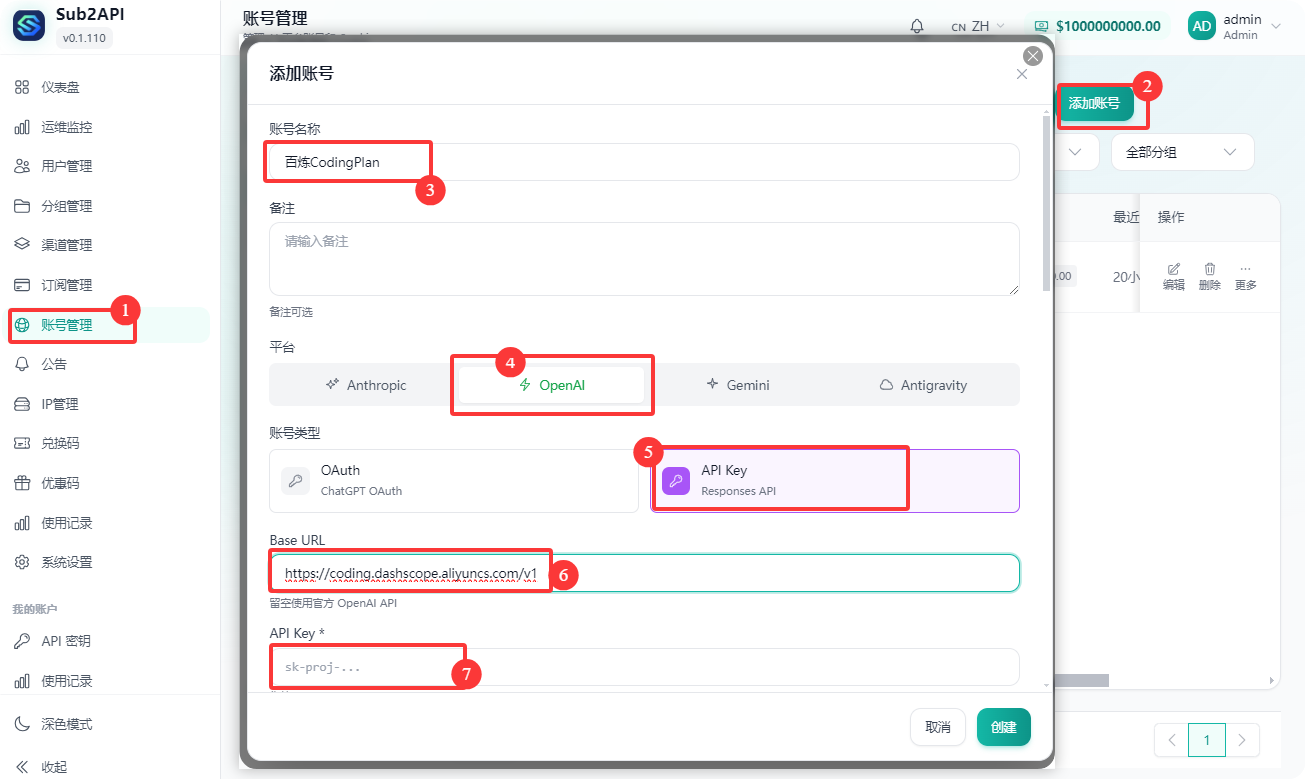1305x779 pixels.
Task: Click the 创建 create button
Action: 1003,727
